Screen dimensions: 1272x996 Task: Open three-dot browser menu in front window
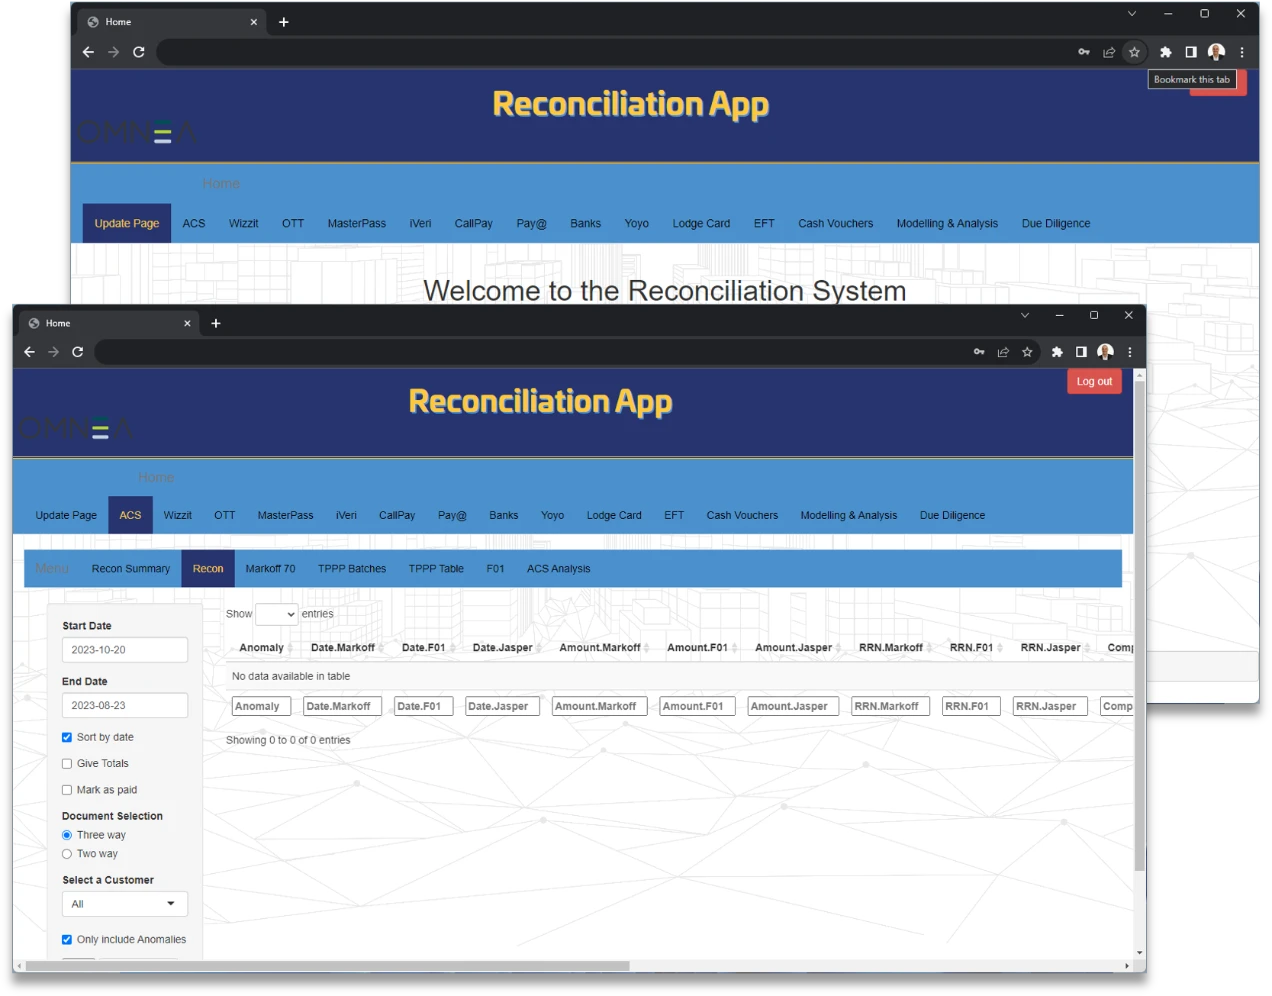pos(1130,352)
